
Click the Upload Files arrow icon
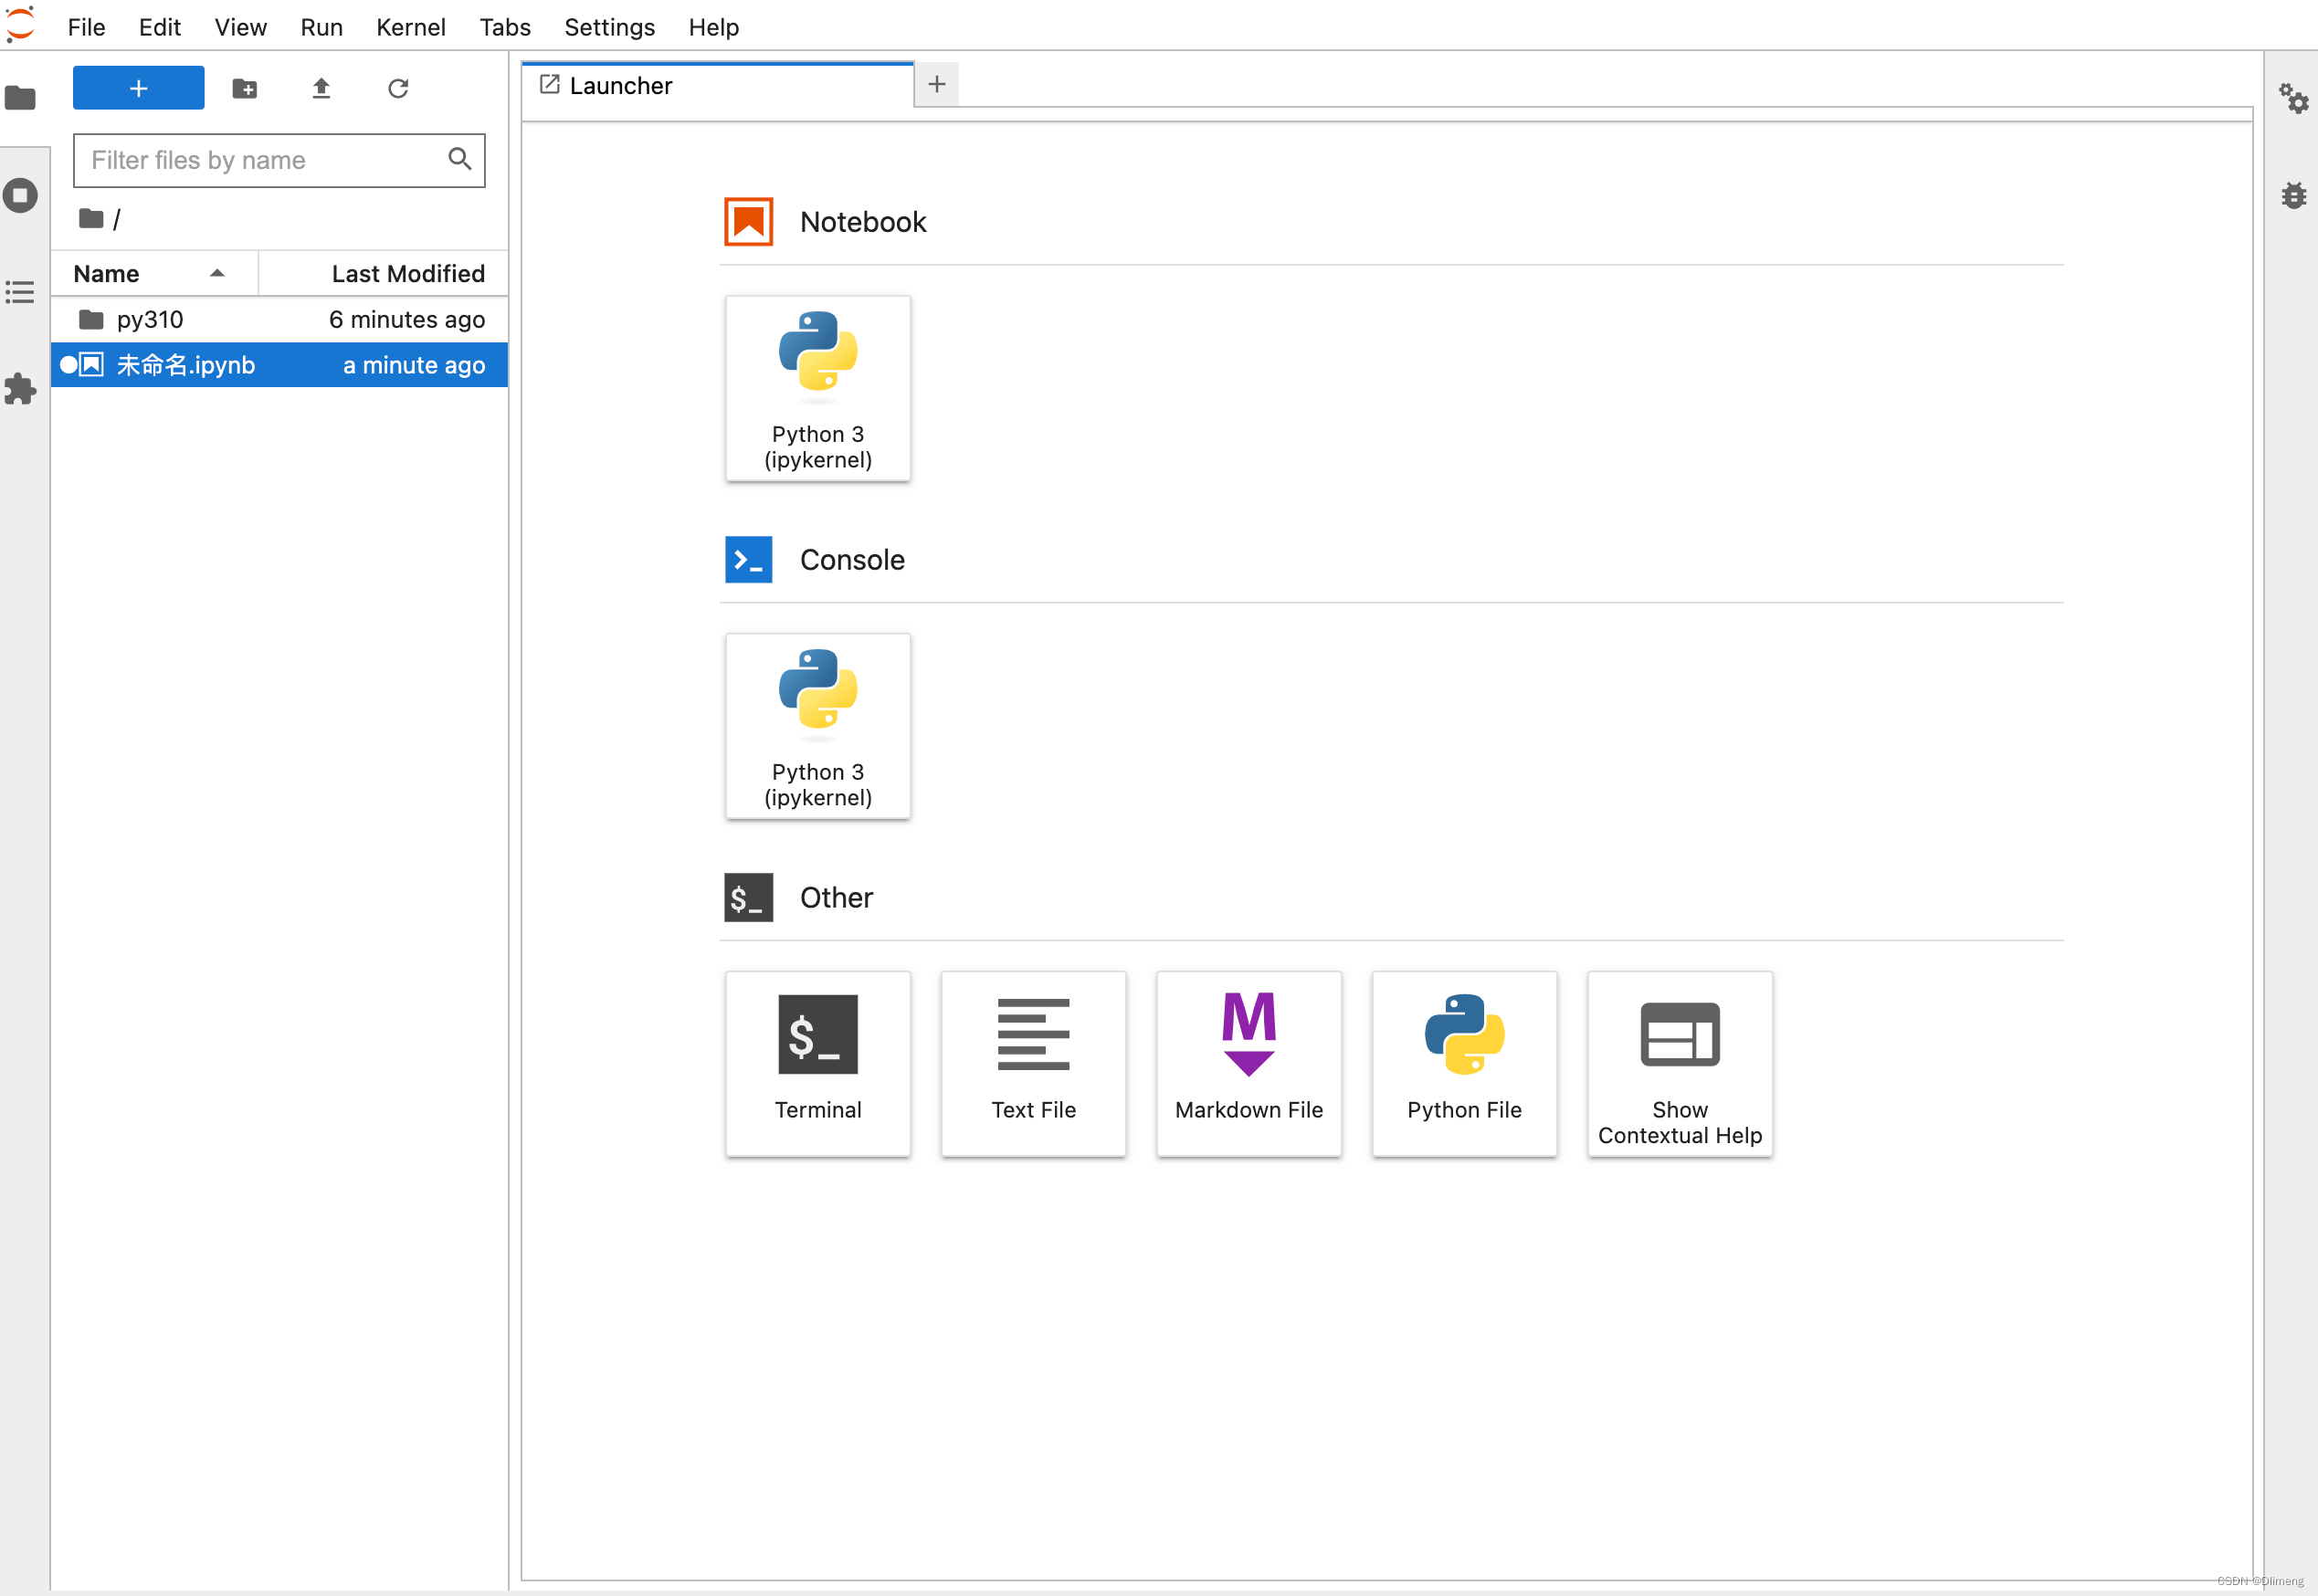(321, 88)
